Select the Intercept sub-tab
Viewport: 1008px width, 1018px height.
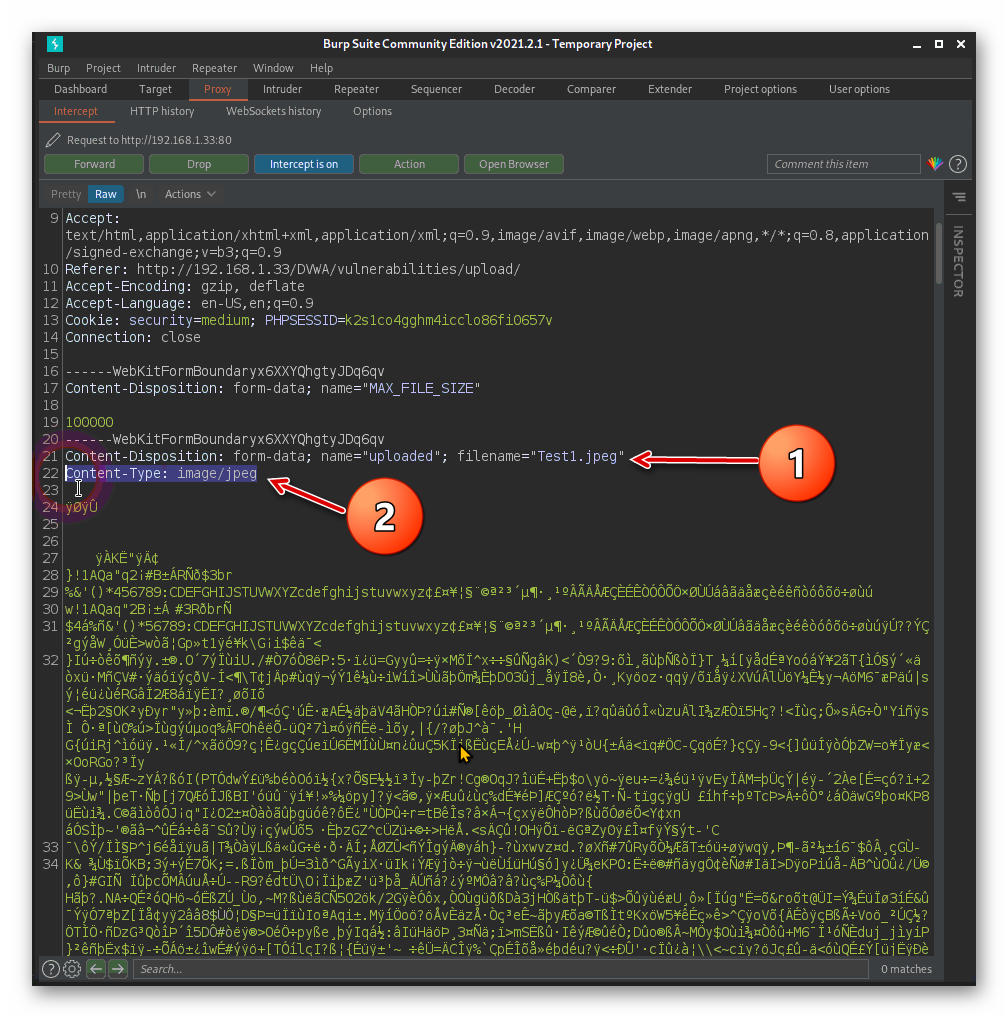point(76,112)
